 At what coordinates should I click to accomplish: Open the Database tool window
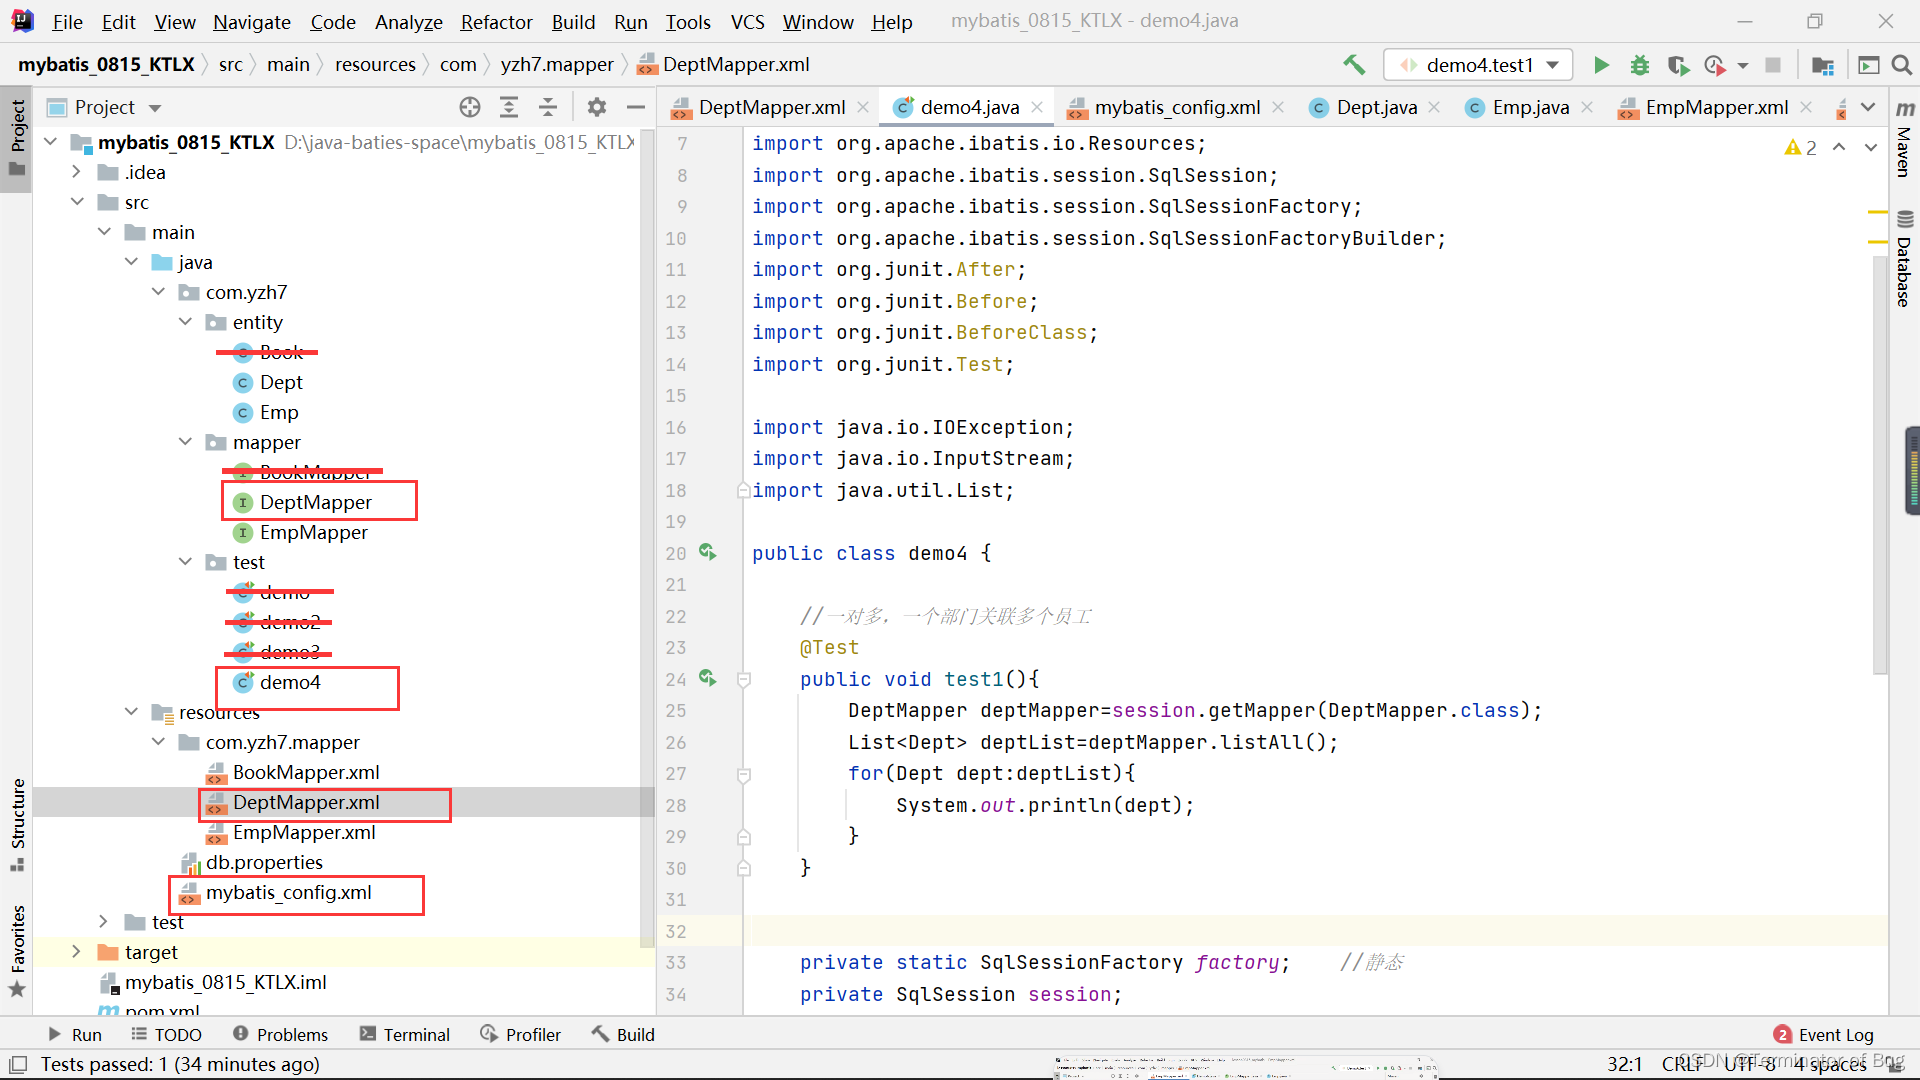1905,259
